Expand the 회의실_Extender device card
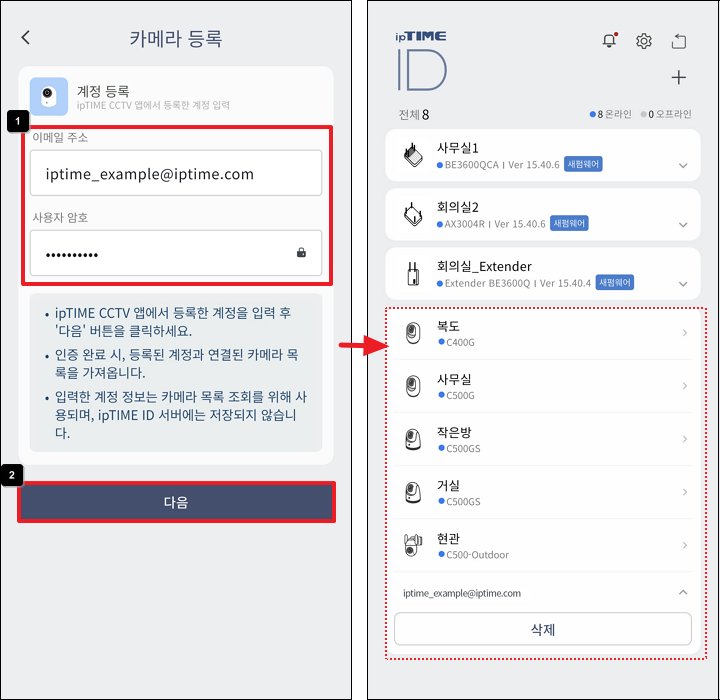Screen dimensions: 720x700 click(683, 284)
